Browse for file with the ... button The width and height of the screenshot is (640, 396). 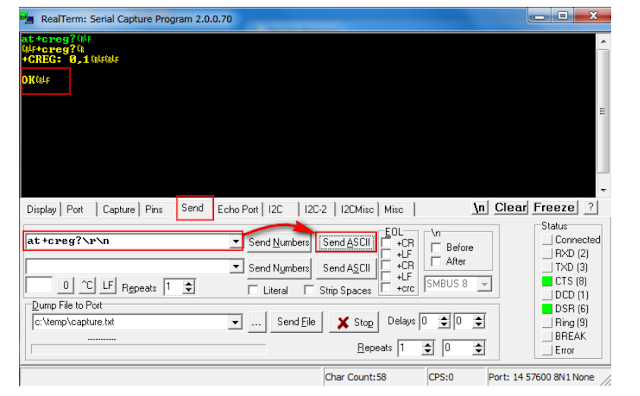(x=256, y=323)
